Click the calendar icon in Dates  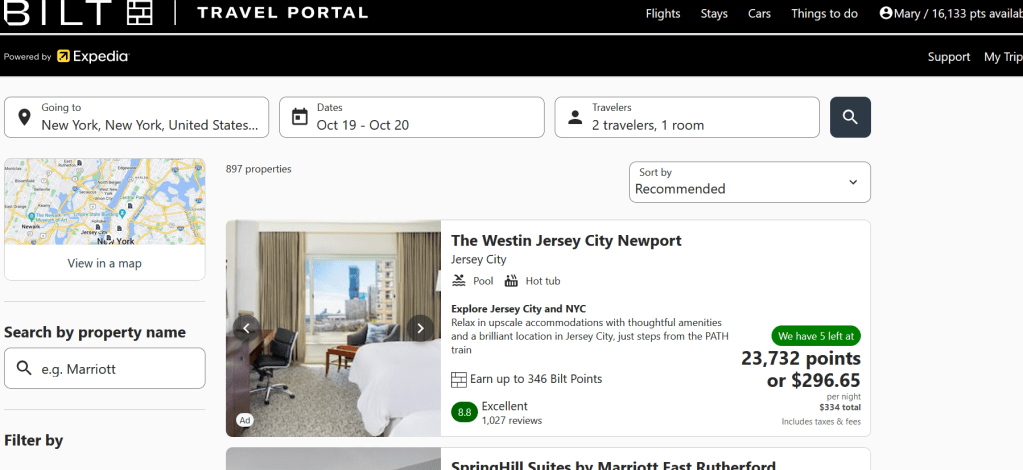point(299,117)
